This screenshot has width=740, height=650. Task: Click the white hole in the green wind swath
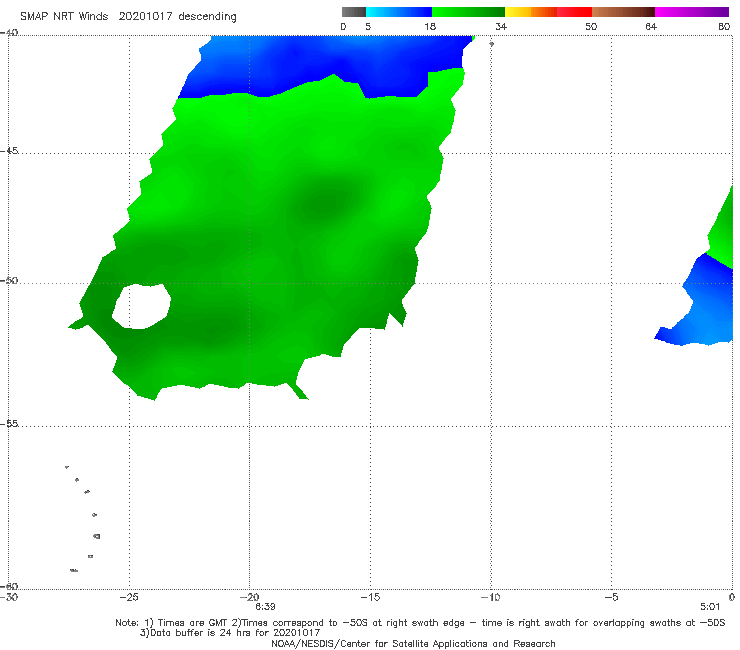pos(142,306)
